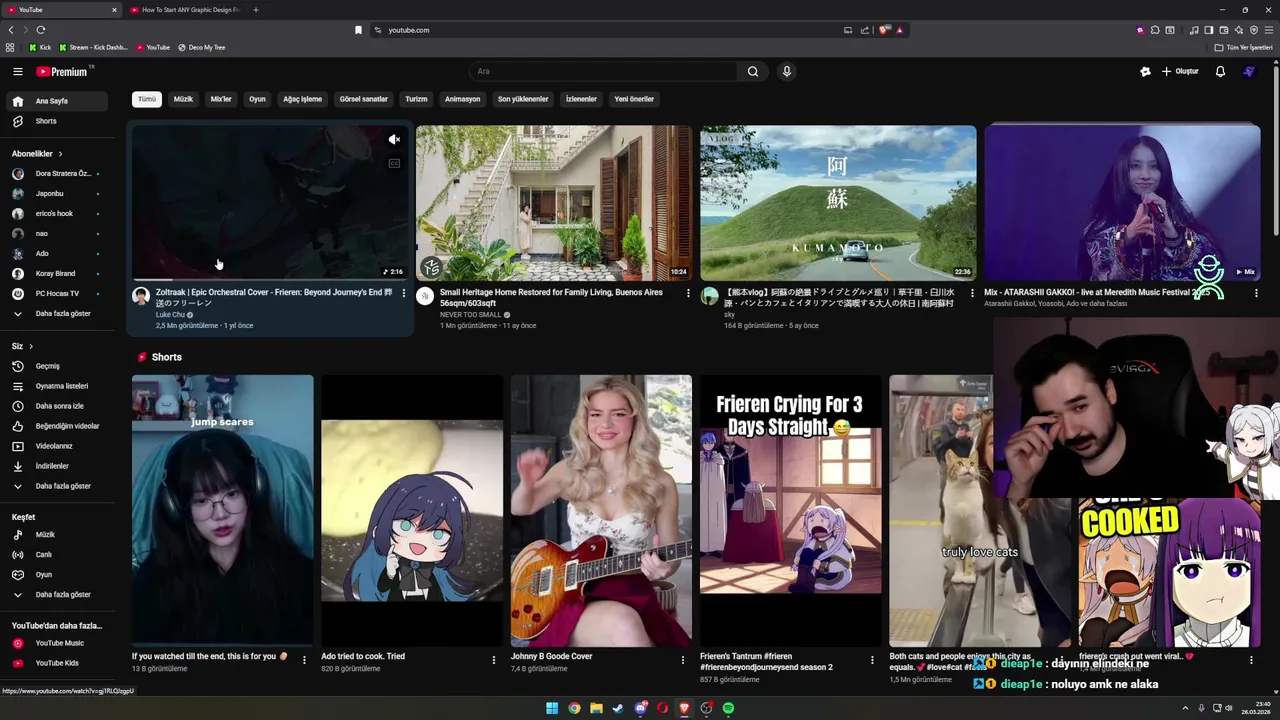
Task: Open Müzik under Keşfet
Action: coord(56,535)
